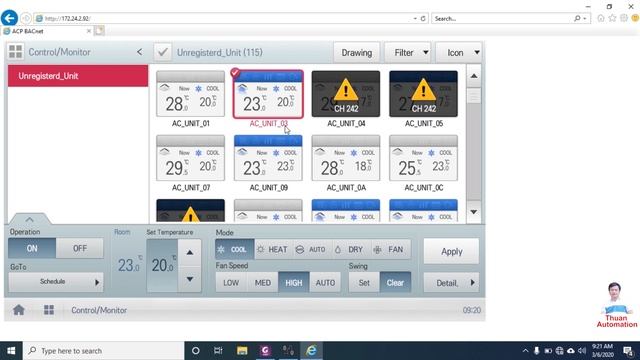This screenshot has width=640, height=360.
Task: Open browser search provider dropdown arrow
Action: tap(585, 18)
